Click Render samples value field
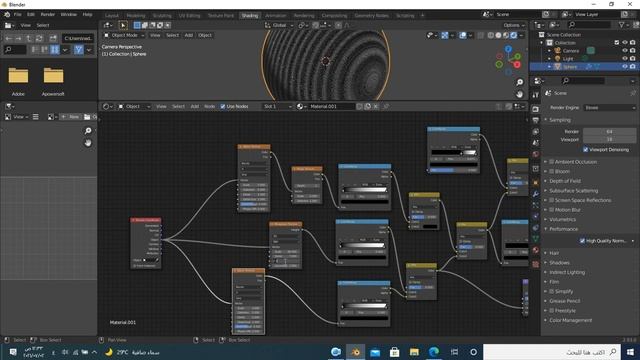The width and height of the screenshot is (640, 360). pyautogui.click(x=609, y=131)
